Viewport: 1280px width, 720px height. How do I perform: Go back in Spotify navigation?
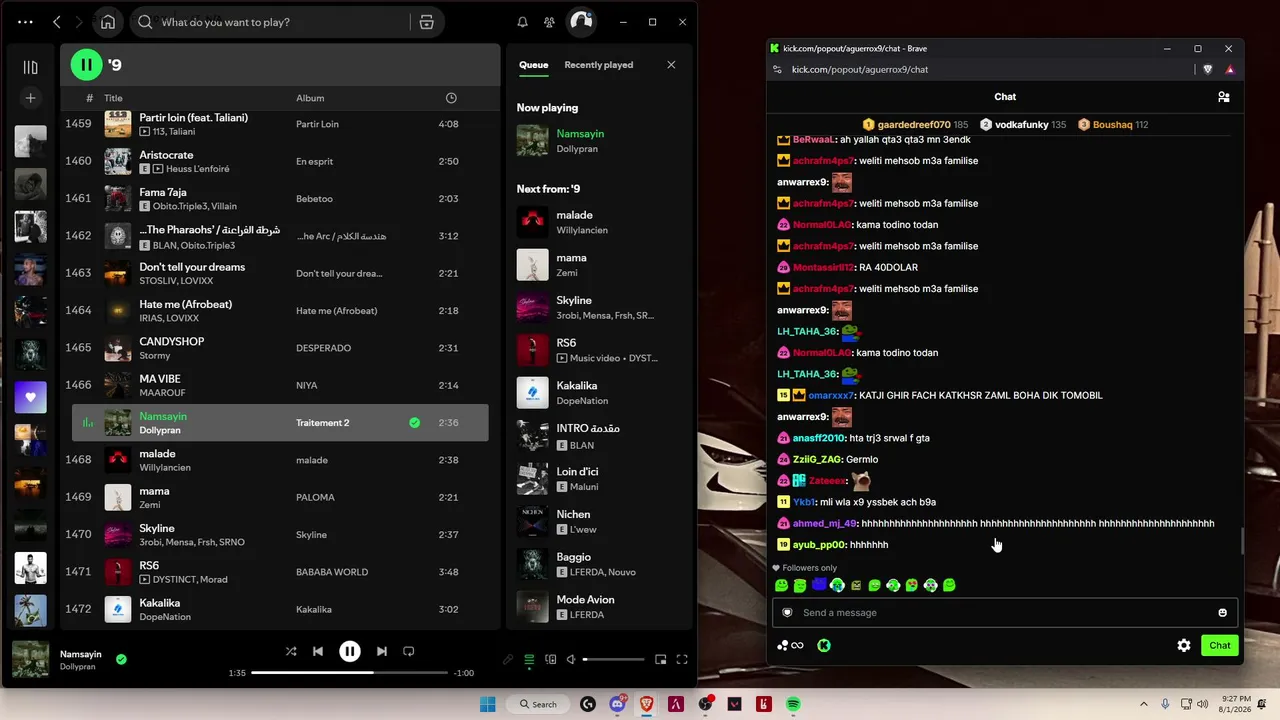point(57,22)
